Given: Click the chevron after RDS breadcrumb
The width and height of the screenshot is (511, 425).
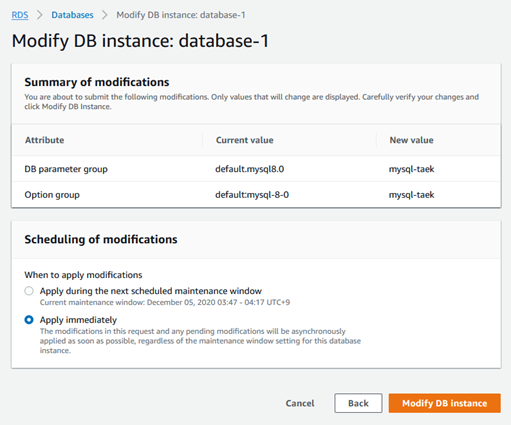Looking at the screenshot, I should pos(40,15).
